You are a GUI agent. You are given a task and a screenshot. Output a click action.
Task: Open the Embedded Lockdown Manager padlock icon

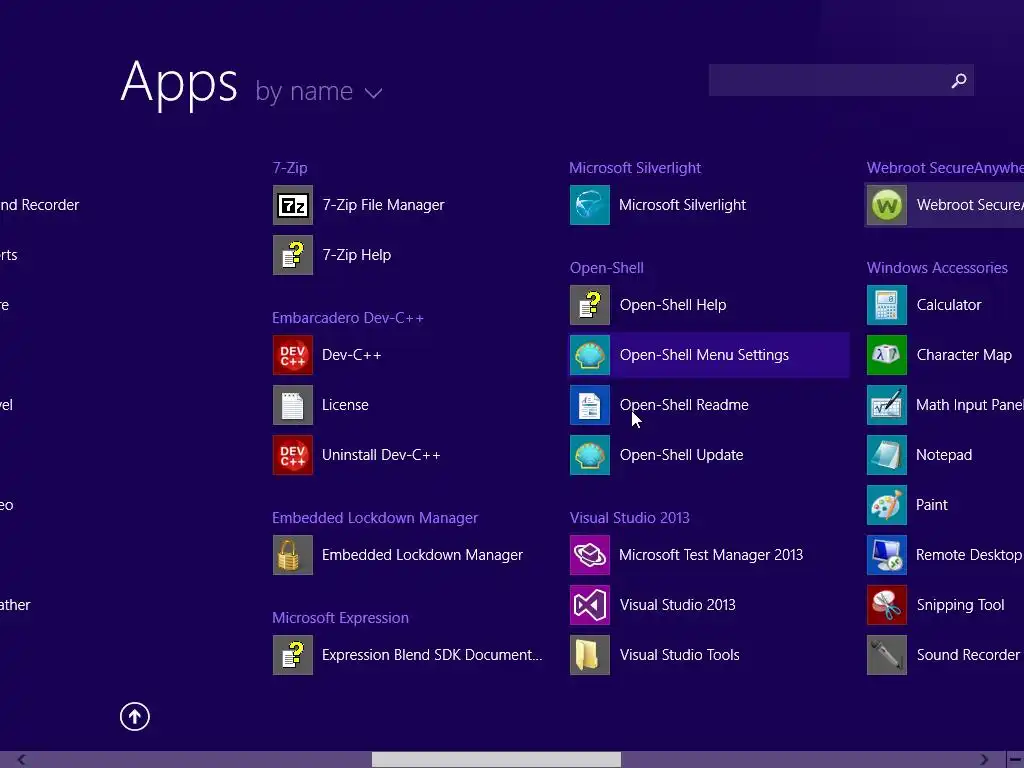293,555
